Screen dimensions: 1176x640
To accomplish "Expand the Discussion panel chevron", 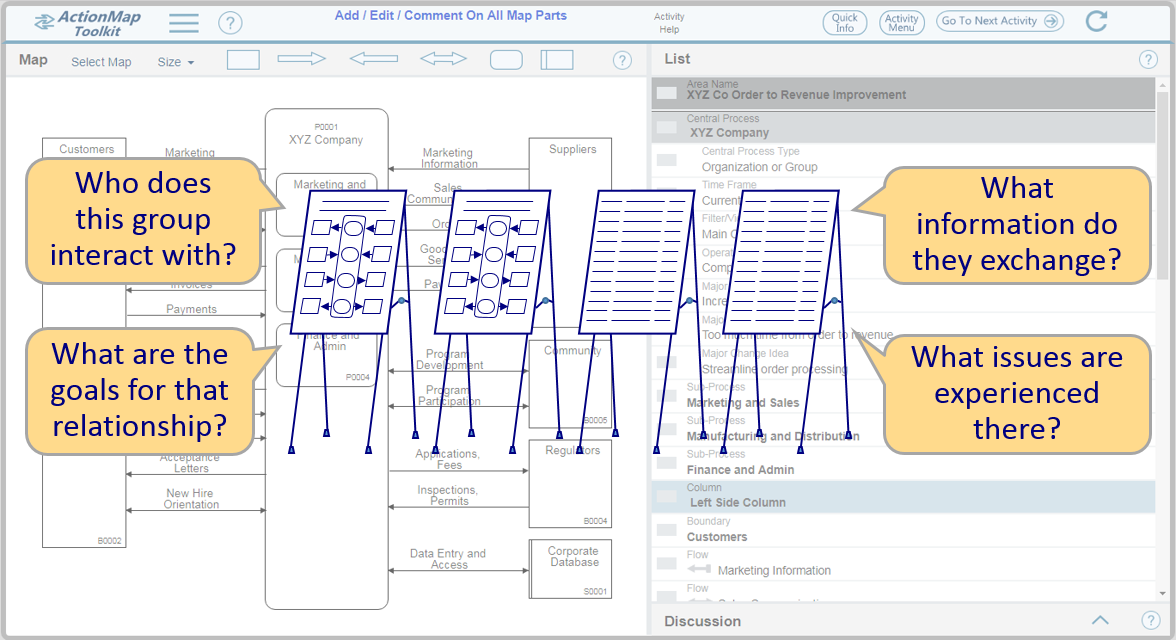I will (1100, 620).
